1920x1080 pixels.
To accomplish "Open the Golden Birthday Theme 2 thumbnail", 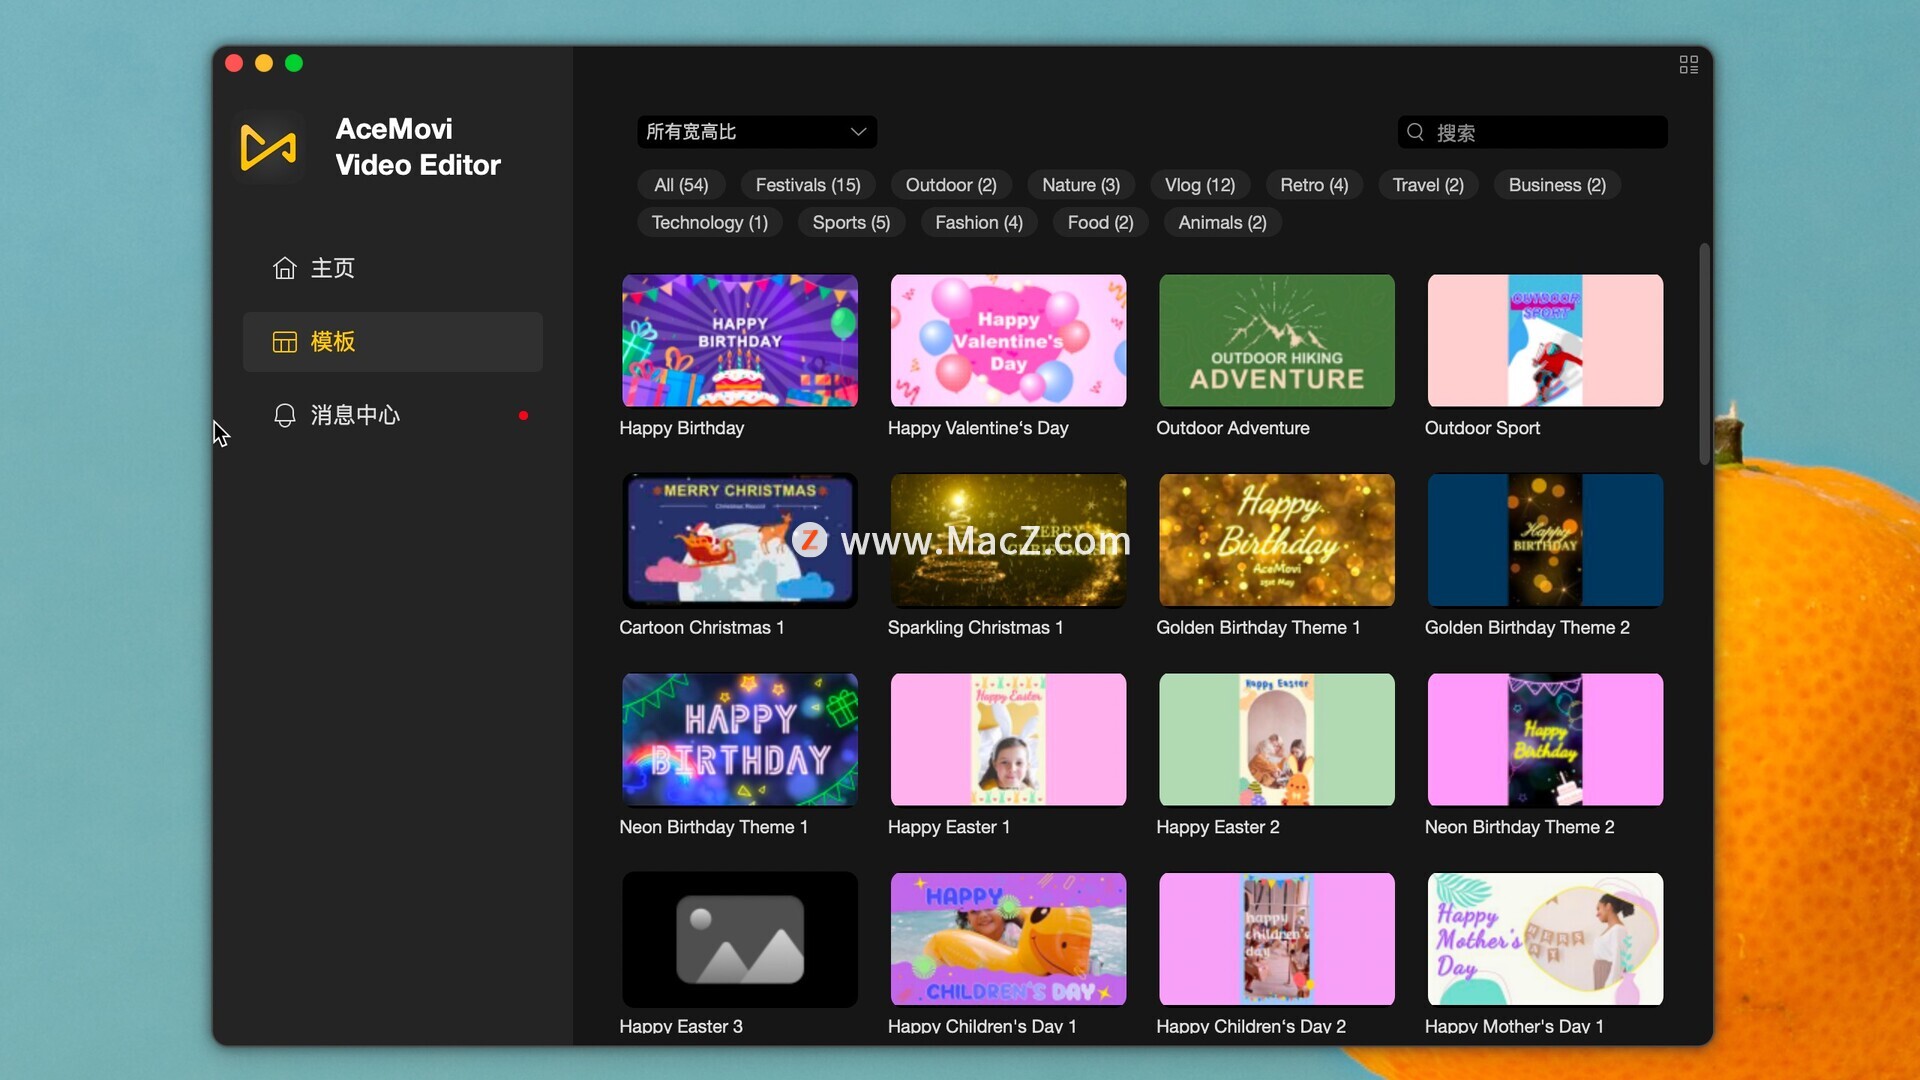I will 1545,540.
